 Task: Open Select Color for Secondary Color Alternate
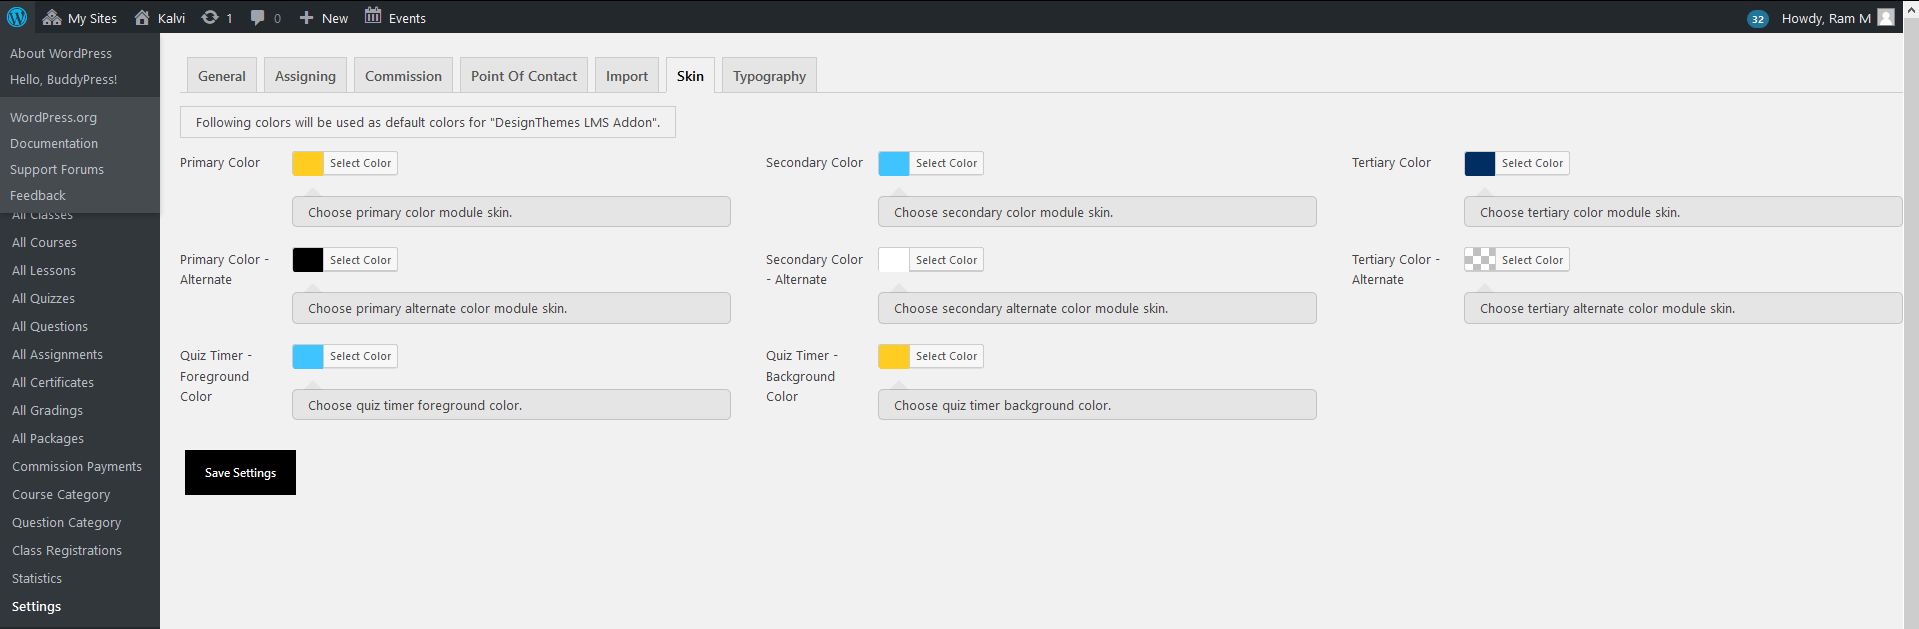click(946, 260)
